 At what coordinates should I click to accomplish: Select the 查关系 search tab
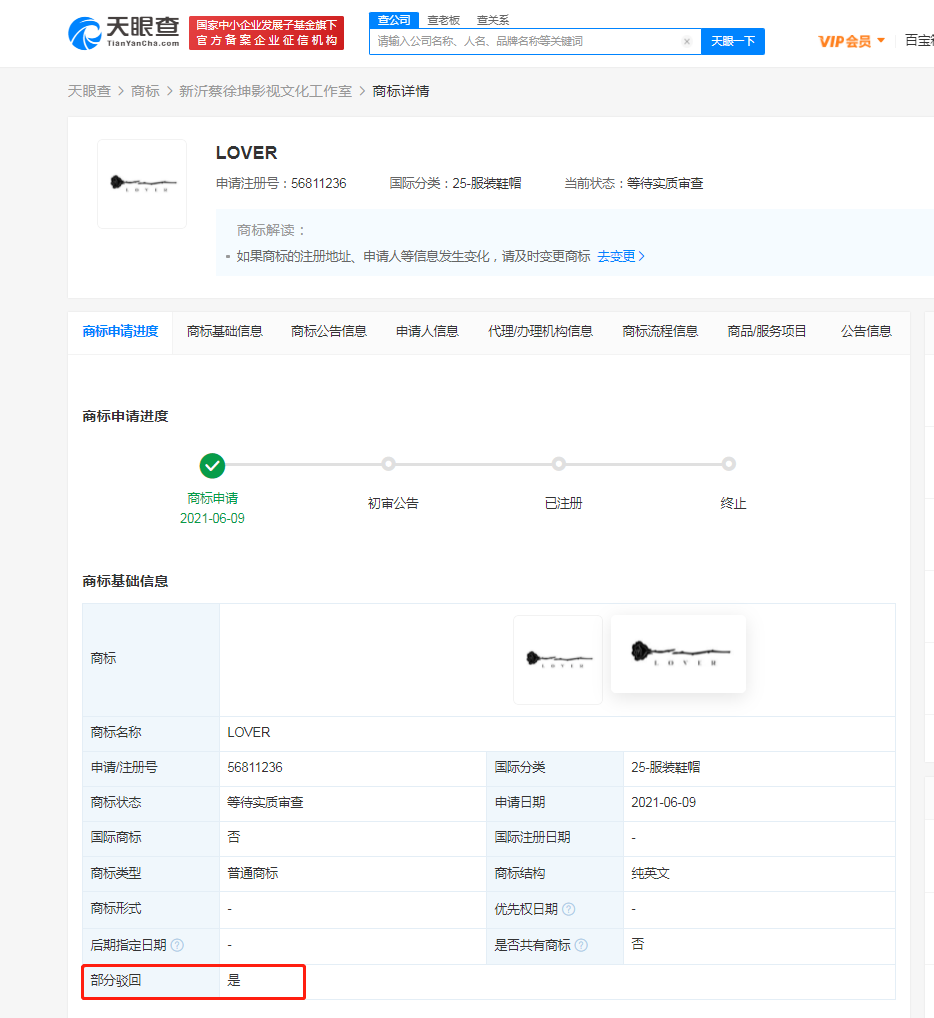(x=493, y=20)
